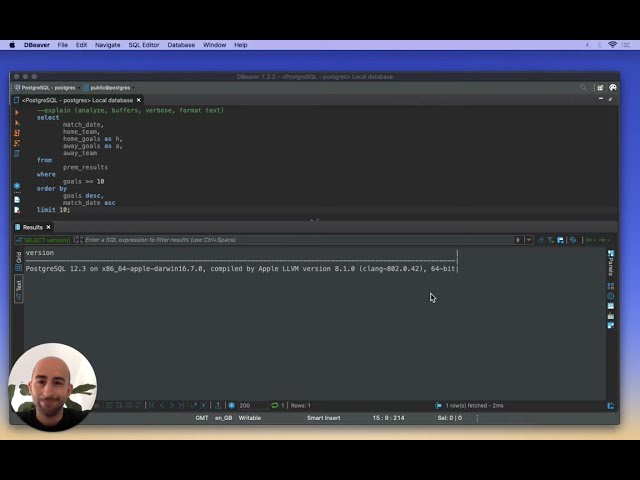Image resolution: width=640 pixels, height=480 pixels.
Task: Click the SQL filter expression input field
Action: click(x=298, y=240)
